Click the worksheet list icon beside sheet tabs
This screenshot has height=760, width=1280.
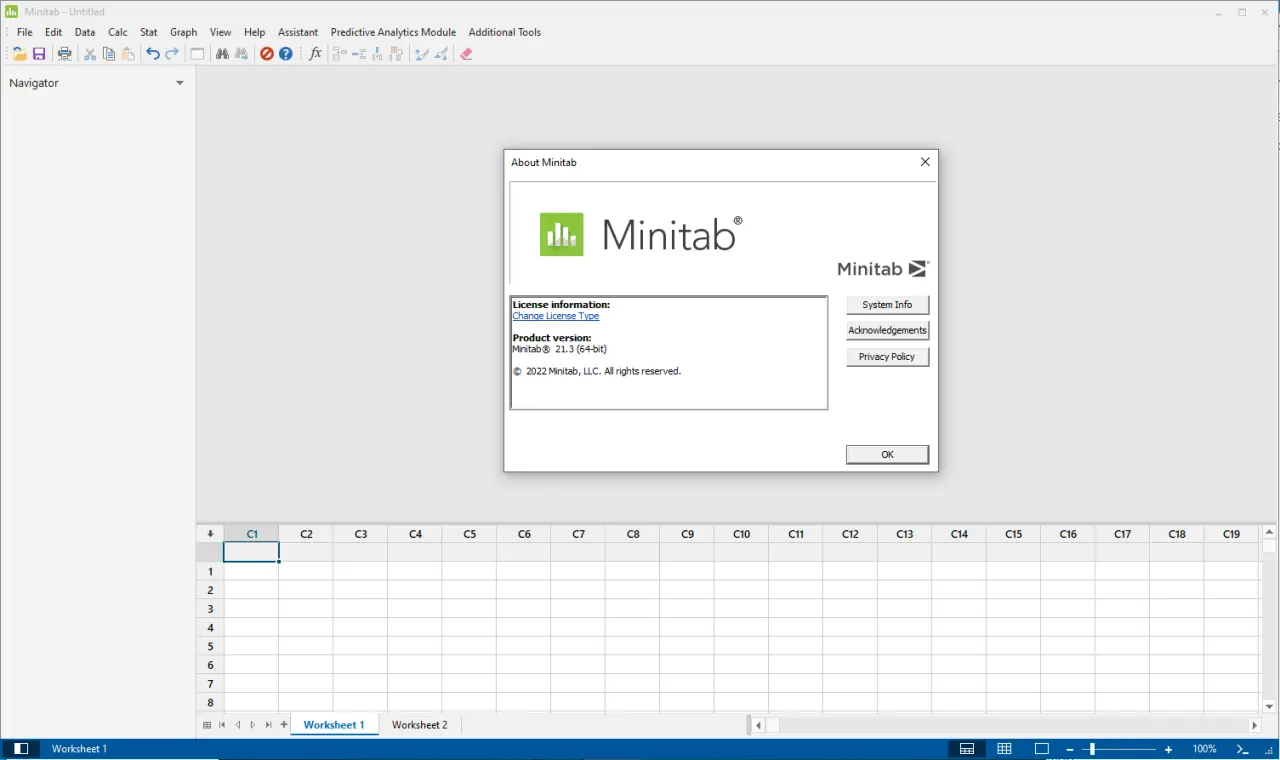coord(207,725)
